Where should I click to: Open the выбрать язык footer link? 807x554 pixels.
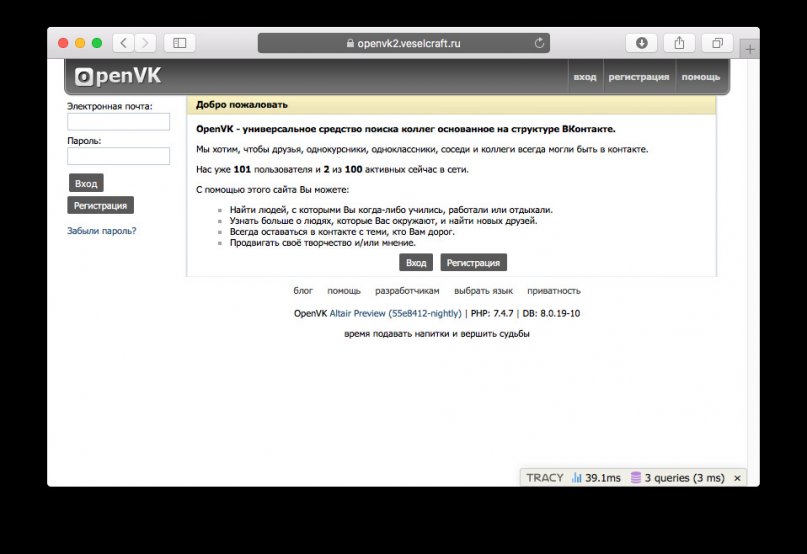click(x=483, y=291)
